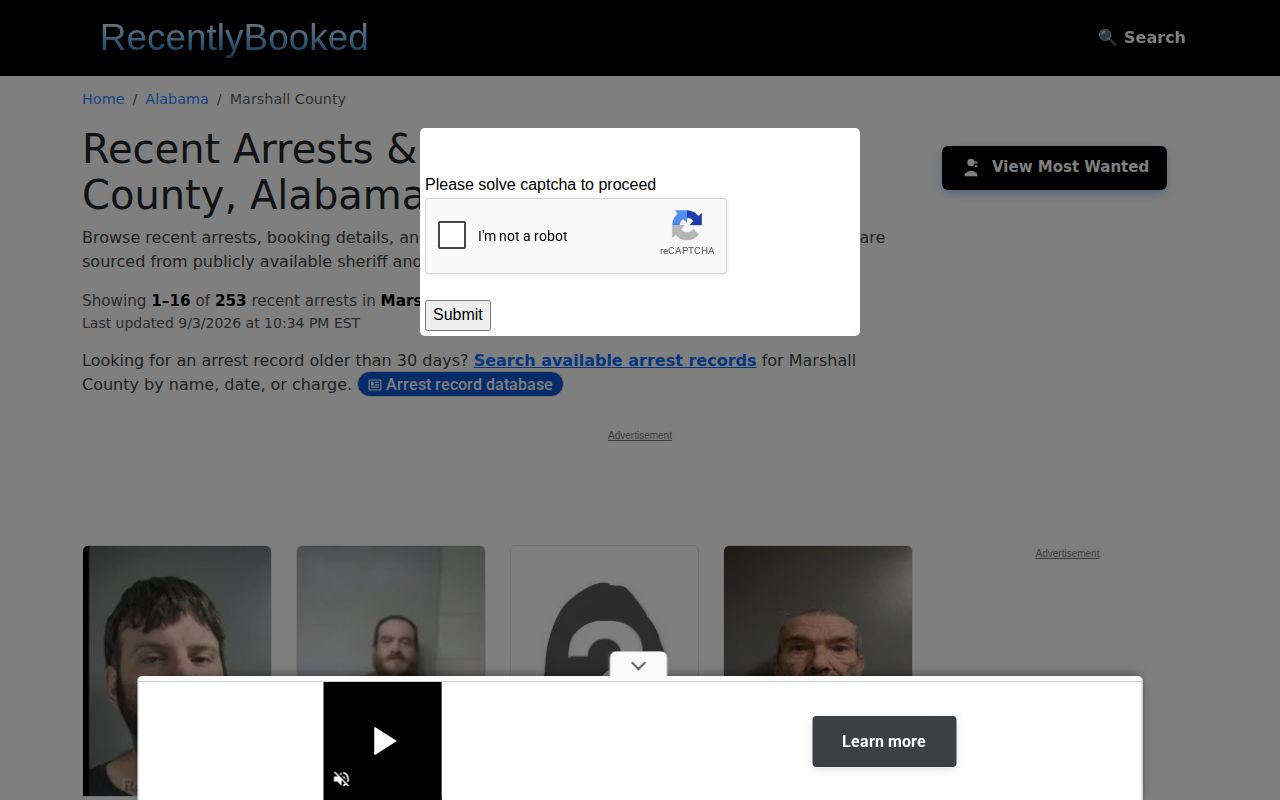Open the Search option in header
The height and width of the screenshot is (800, 1280).
coord(1142,37)
